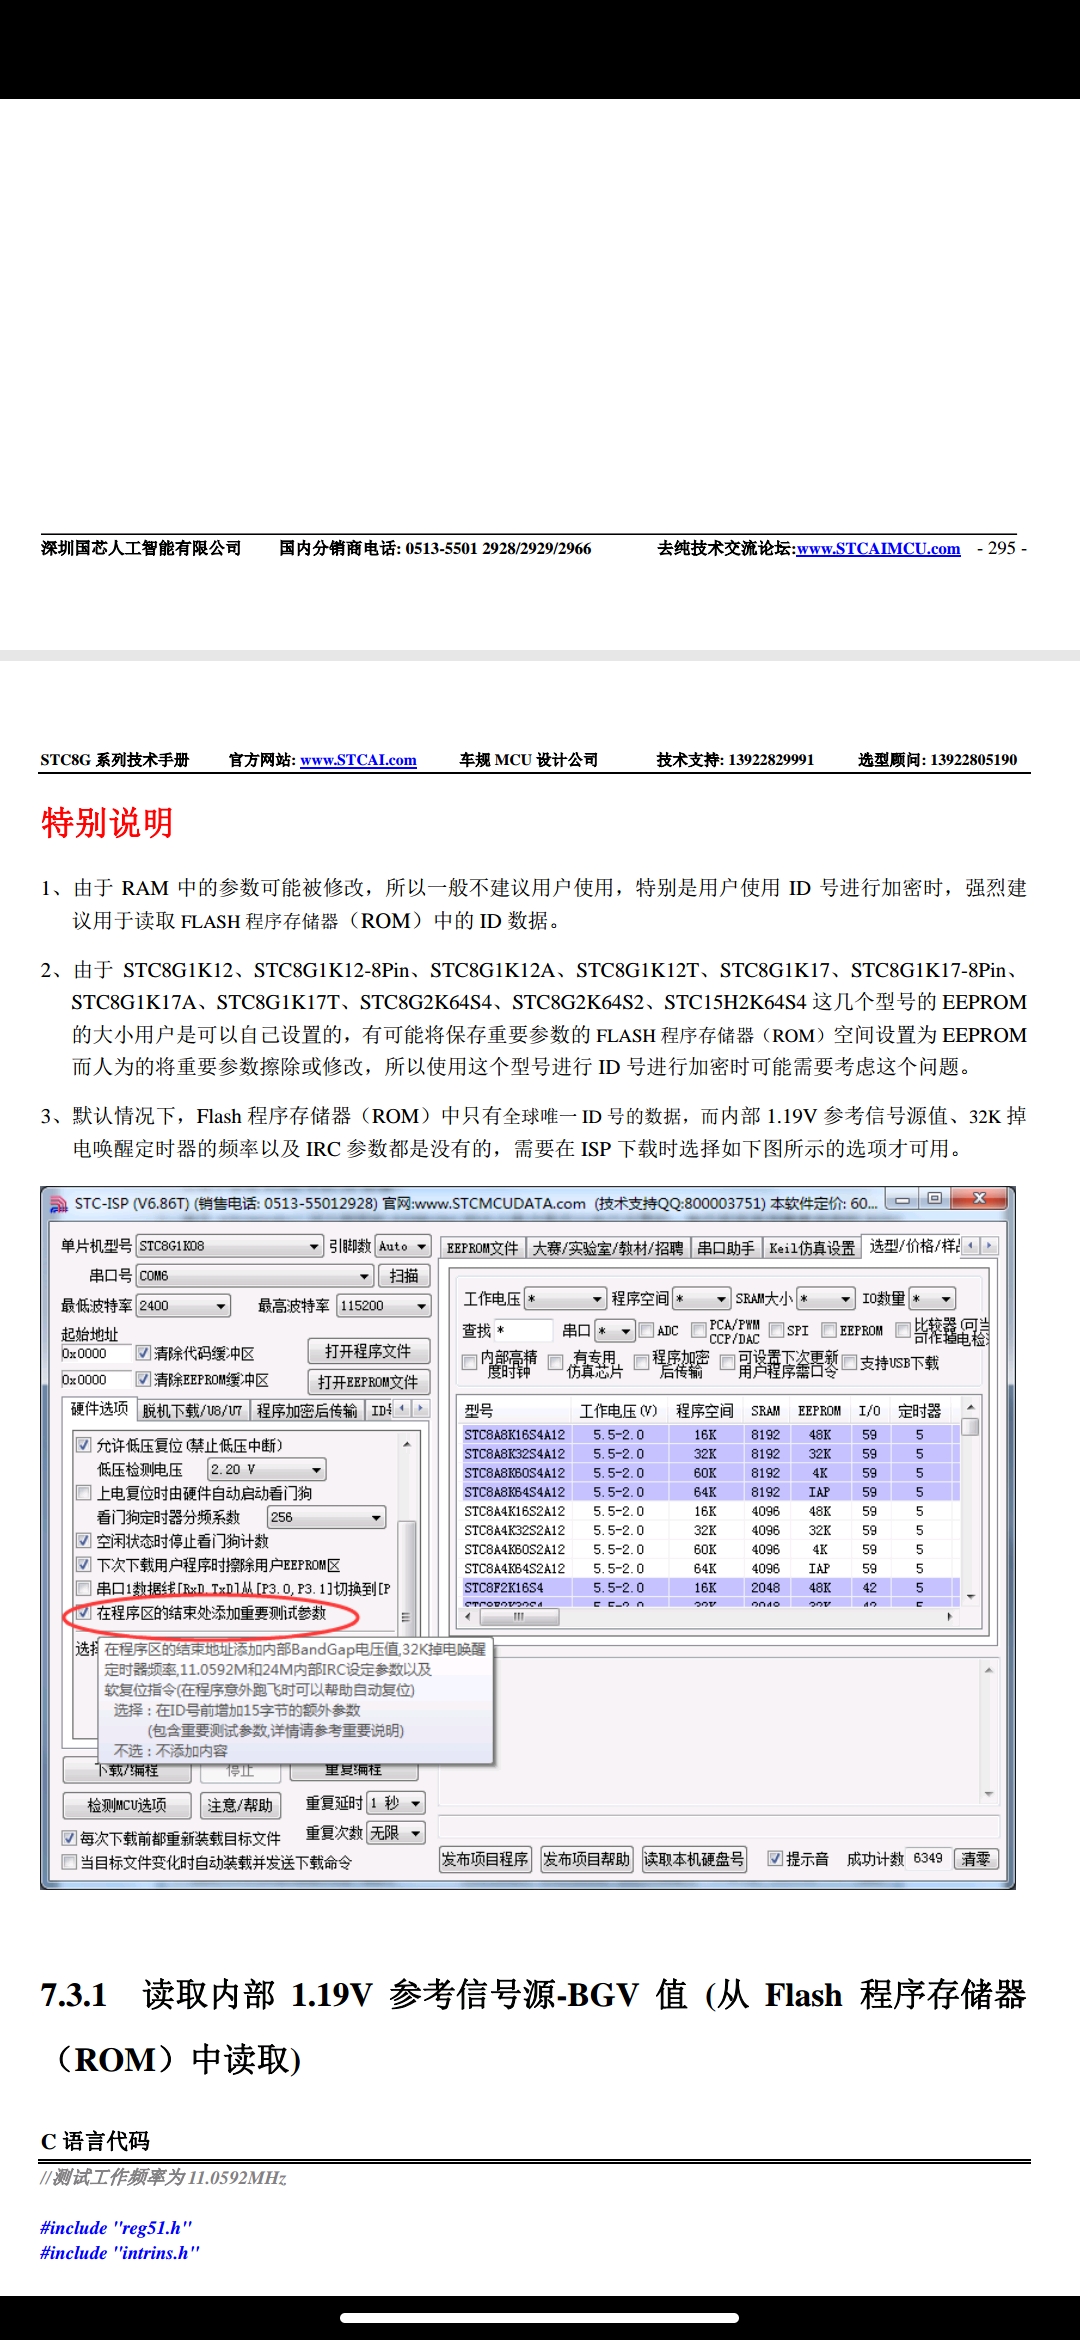Switch to 脱机下载/U8/U7 tab
The height and width of the screenshot is (2340, 1080).
(192, 1410)
